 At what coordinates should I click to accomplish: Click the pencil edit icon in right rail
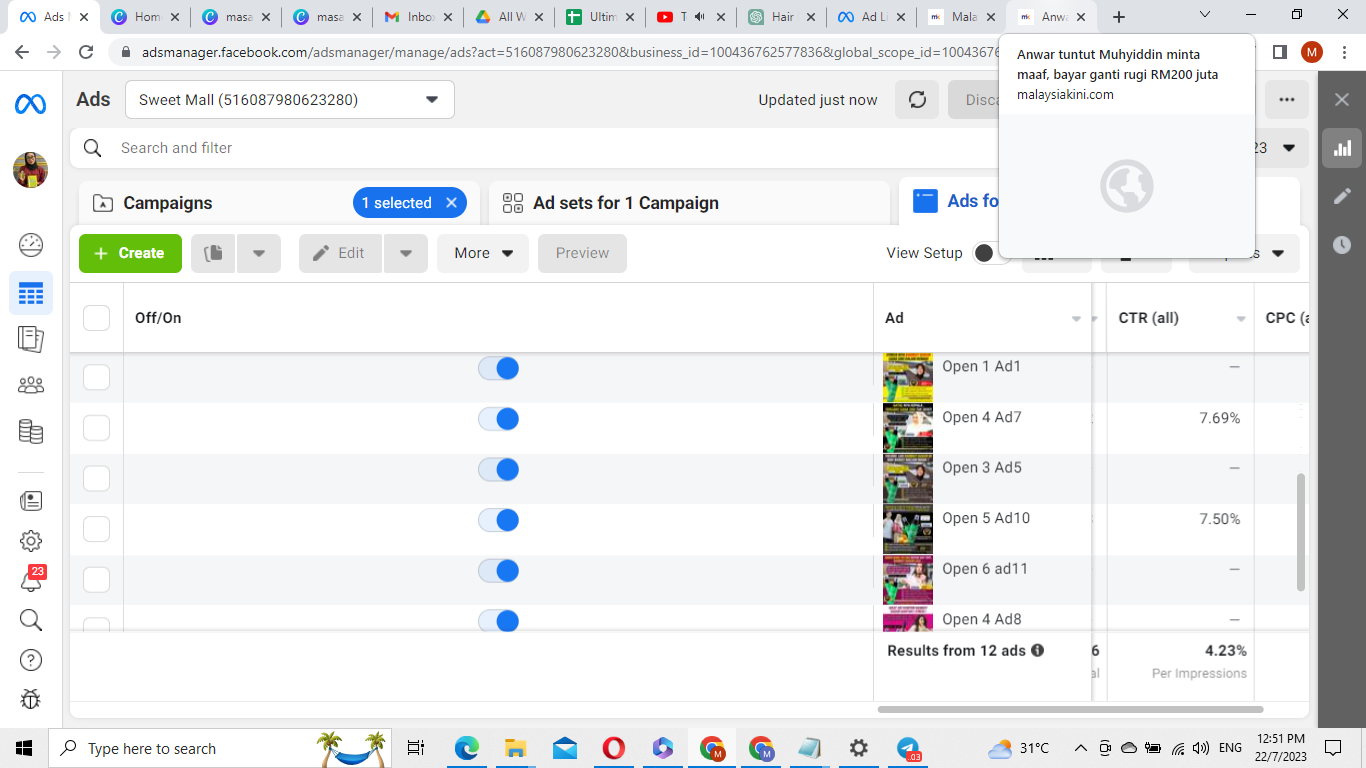(x=1342, y=196)
